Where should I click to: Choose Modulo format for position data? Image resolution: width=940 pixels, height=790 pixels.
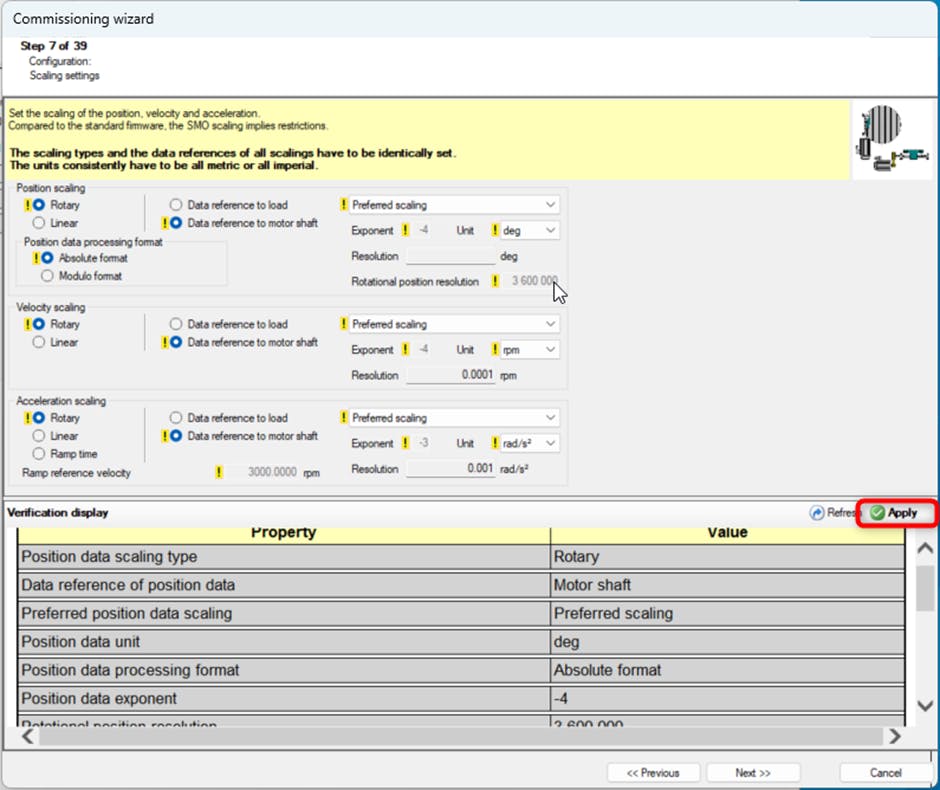tap(47, 276)
